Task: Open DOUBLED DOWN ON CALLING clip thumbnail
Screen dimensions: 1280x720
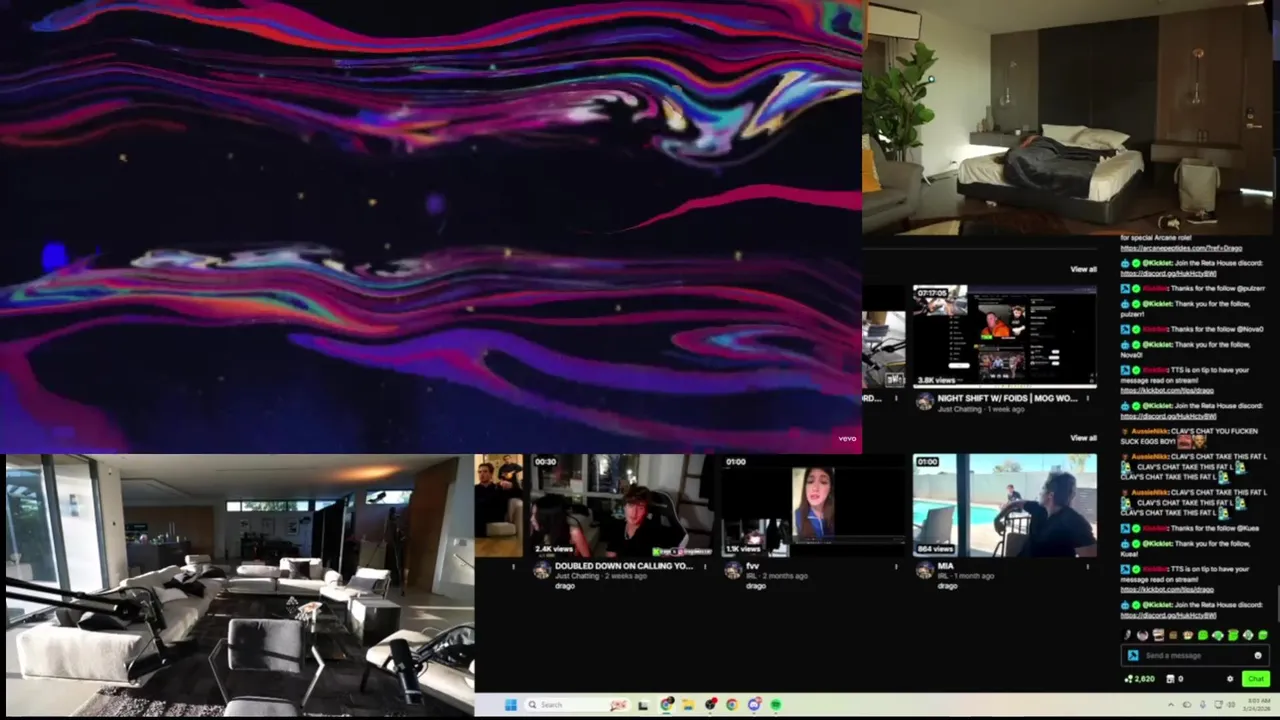Action: pyautogui.click(x=621, y=506)
